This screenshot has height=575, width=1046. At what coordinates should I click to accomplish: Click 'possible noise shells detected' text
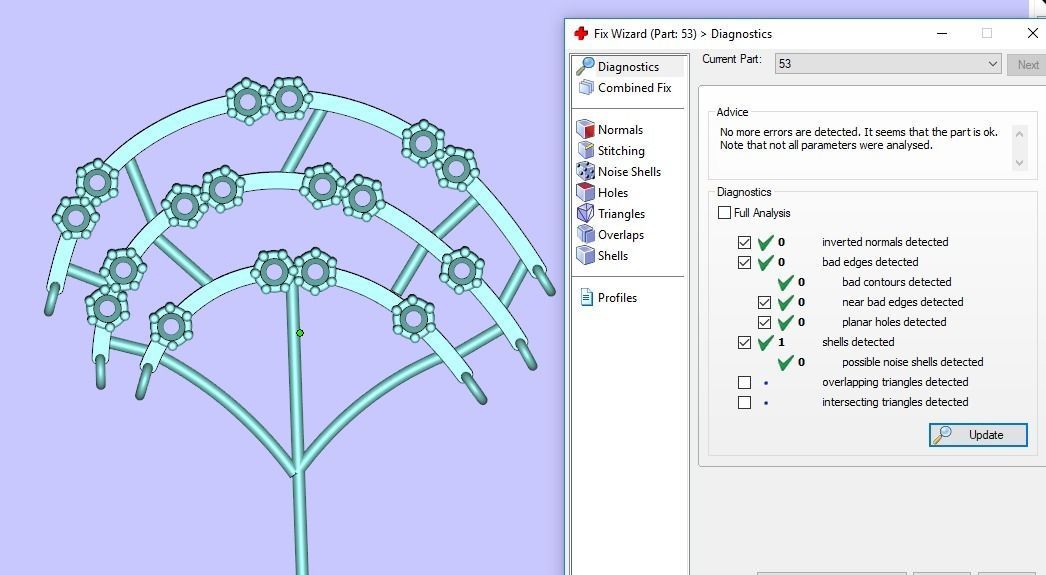pyautogui.click(x=913, y=362)
